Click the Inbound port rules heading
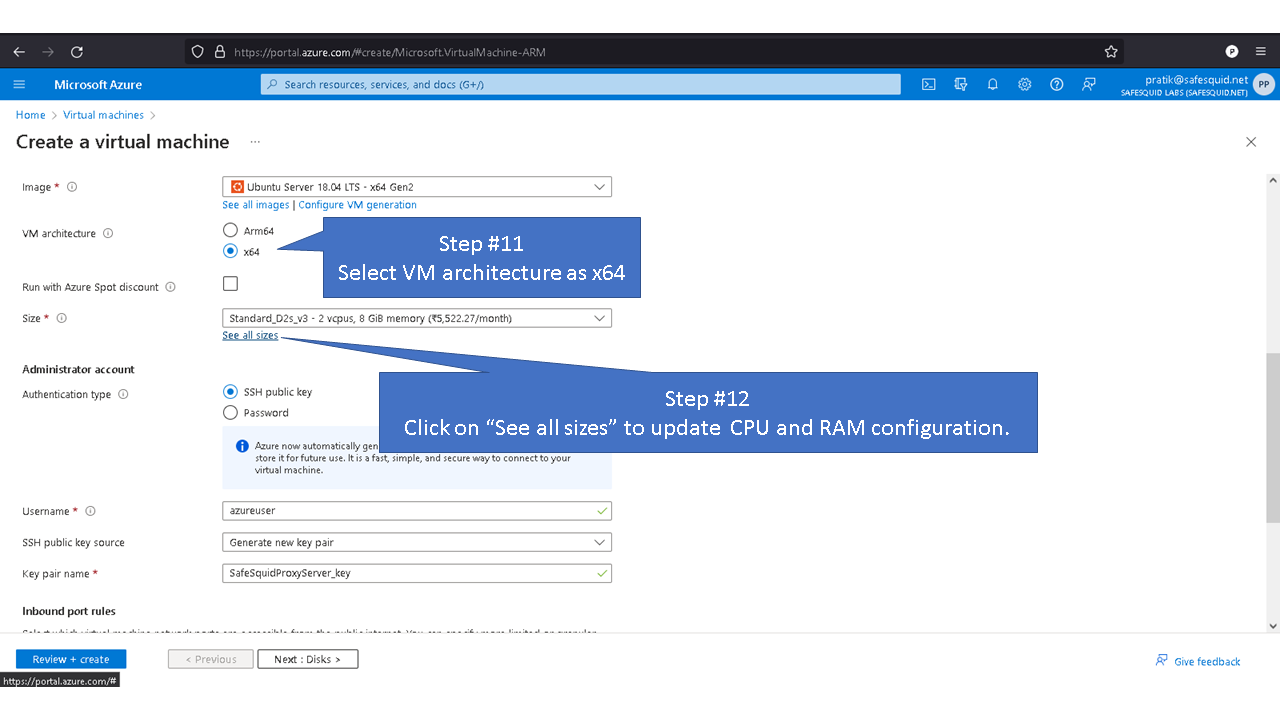 click(x=69, y=611)
